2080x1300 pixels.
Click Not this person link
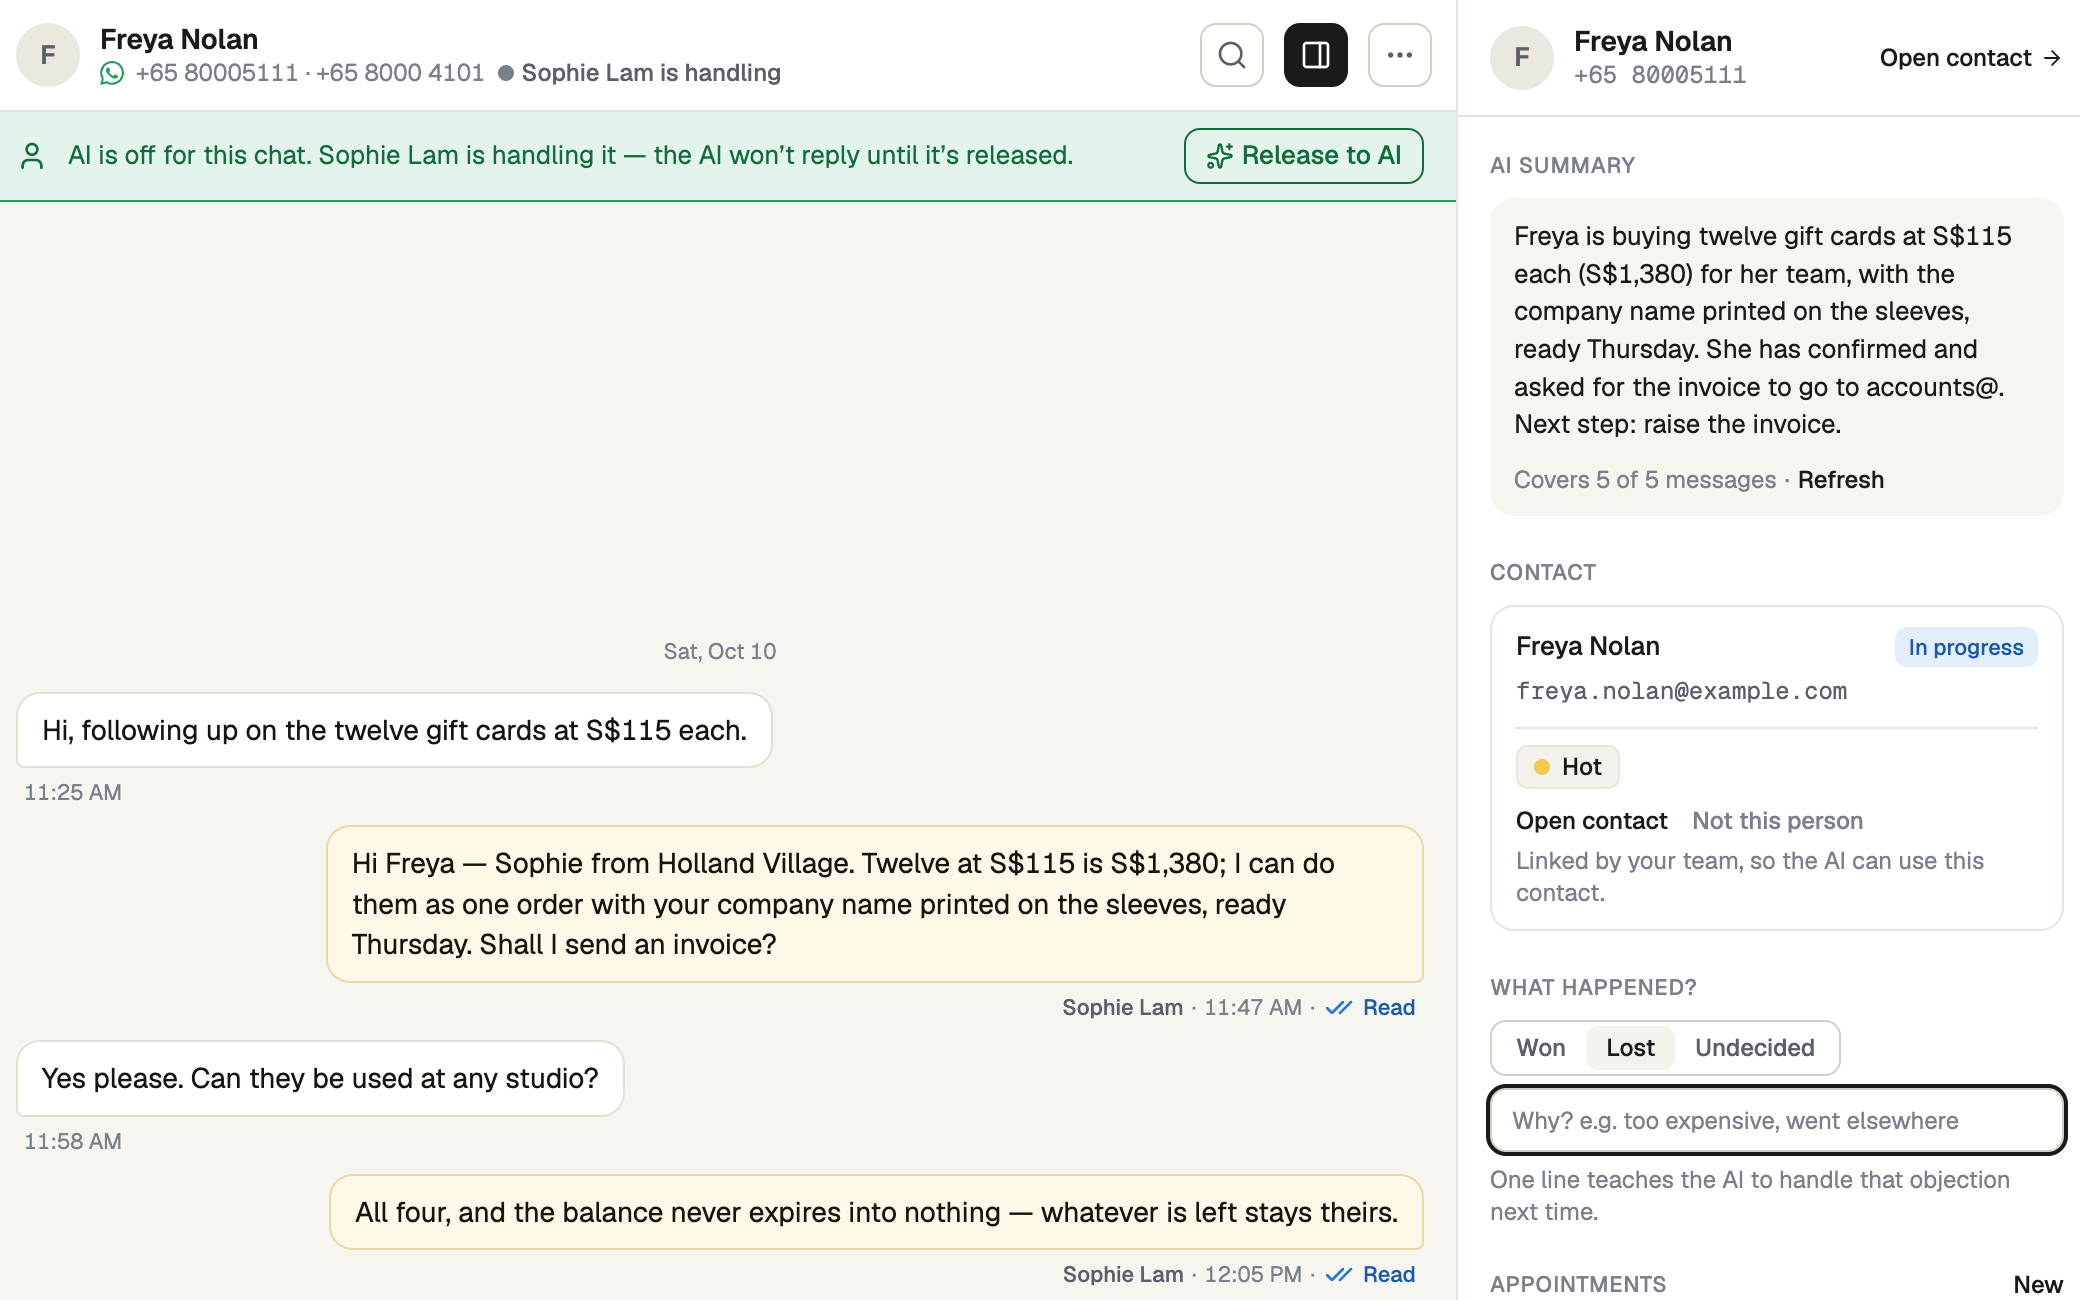[1777, 821]
